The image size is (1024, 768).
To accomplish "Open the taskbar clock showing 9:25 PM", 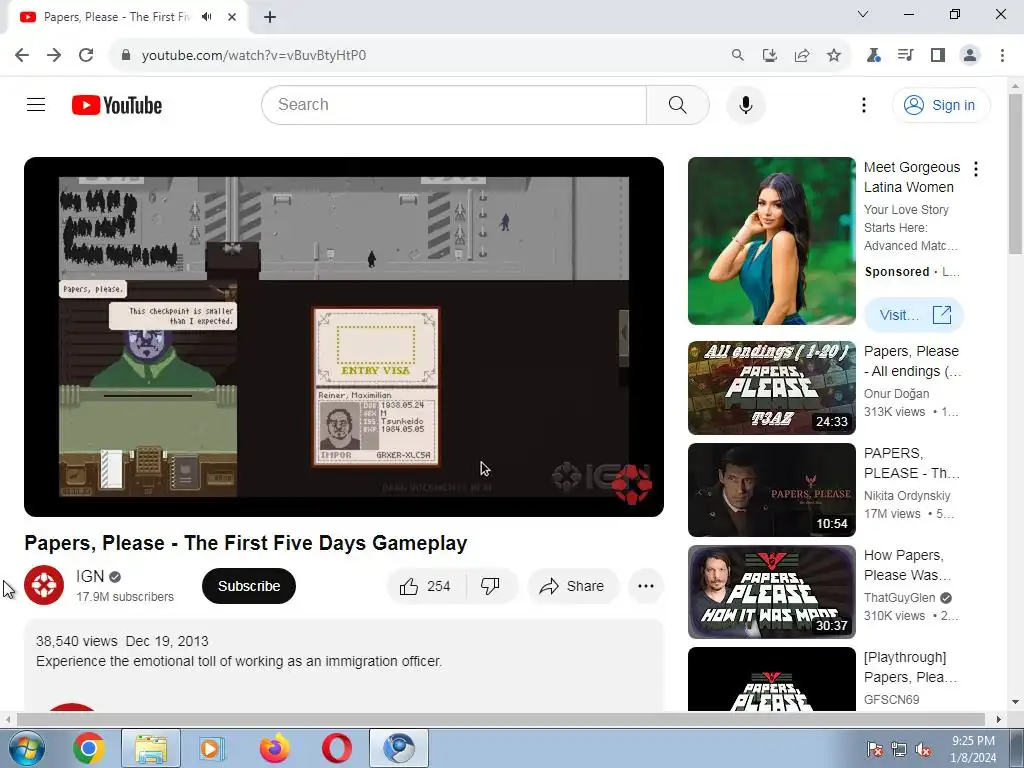I will (x=973, y=749).
